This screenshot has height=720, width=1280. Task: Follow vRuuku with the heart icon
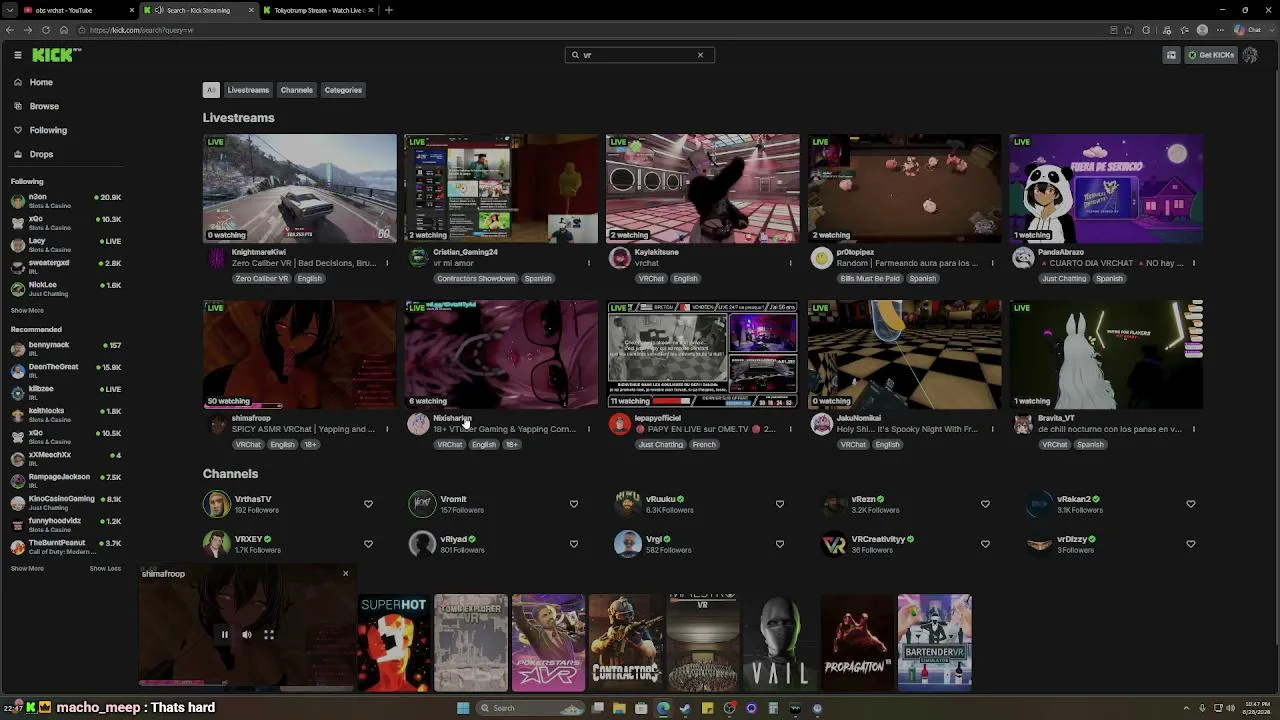pos(780,504)
